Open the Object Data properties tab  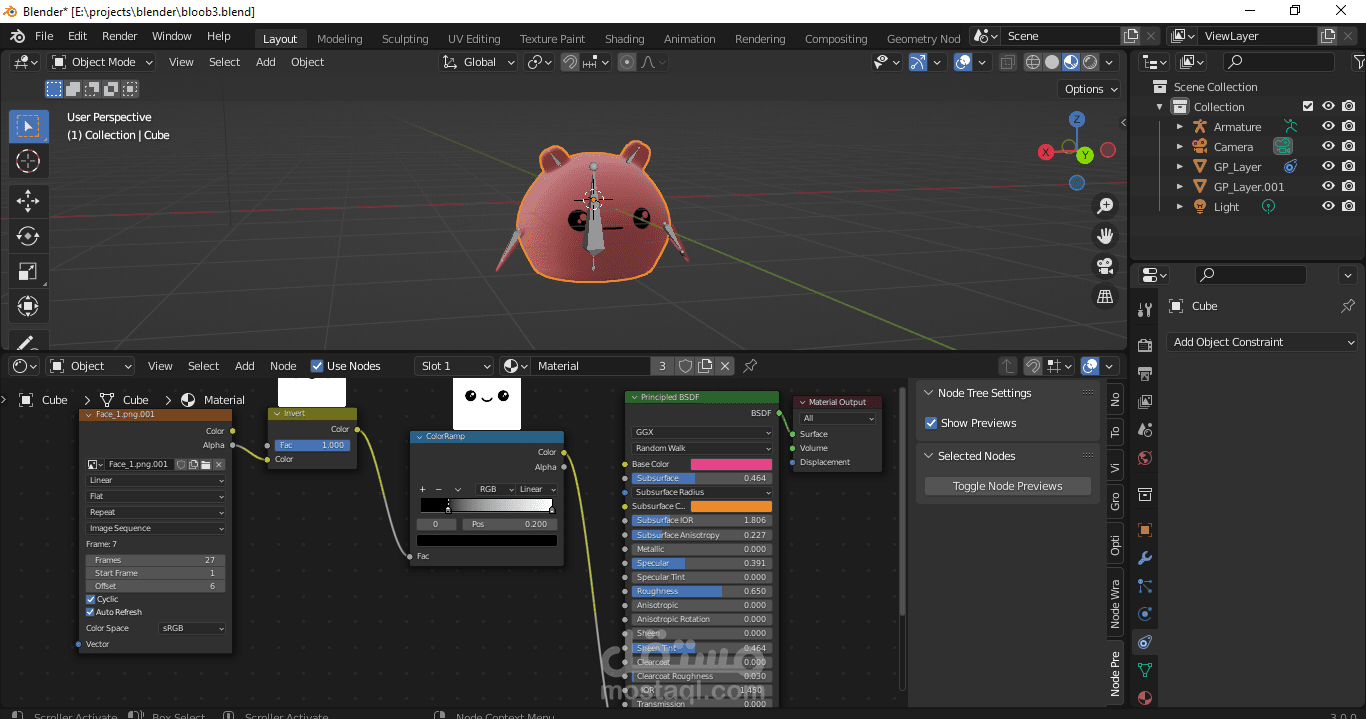click(x=1145, y=670)
